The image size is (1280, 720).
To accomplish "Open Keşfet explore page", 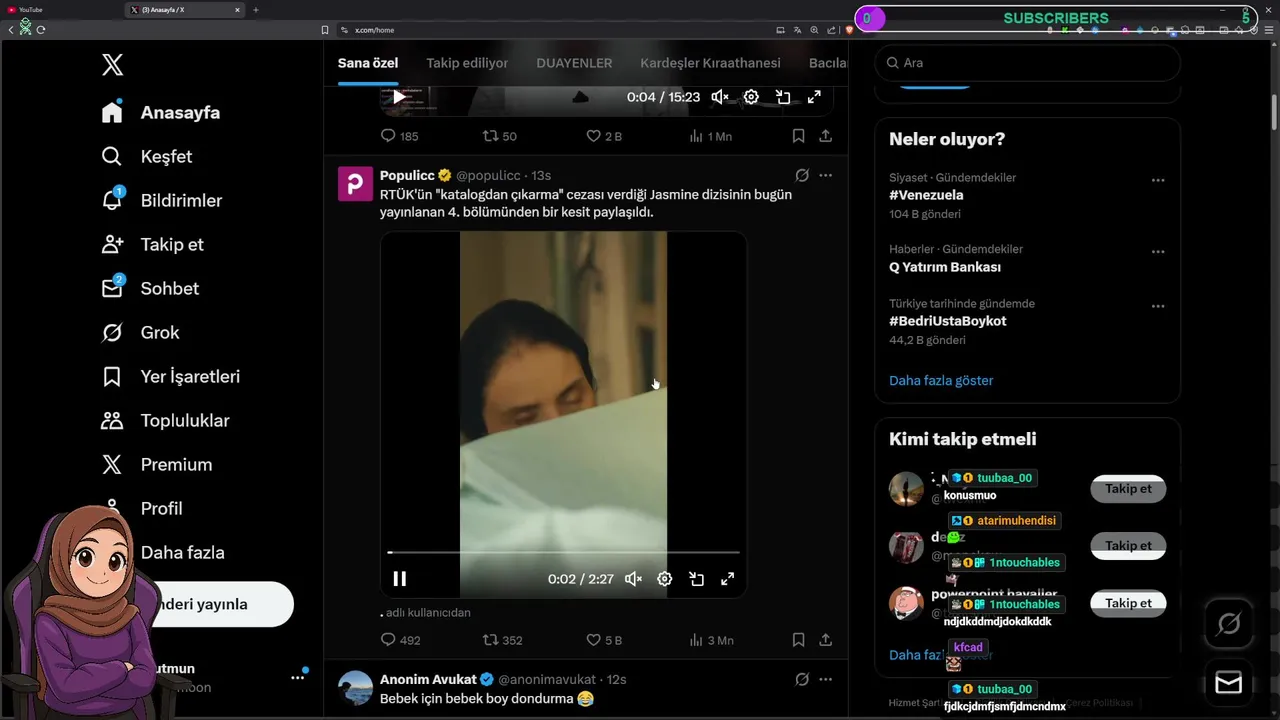I will pyautogui.click(x=146, y=156).
